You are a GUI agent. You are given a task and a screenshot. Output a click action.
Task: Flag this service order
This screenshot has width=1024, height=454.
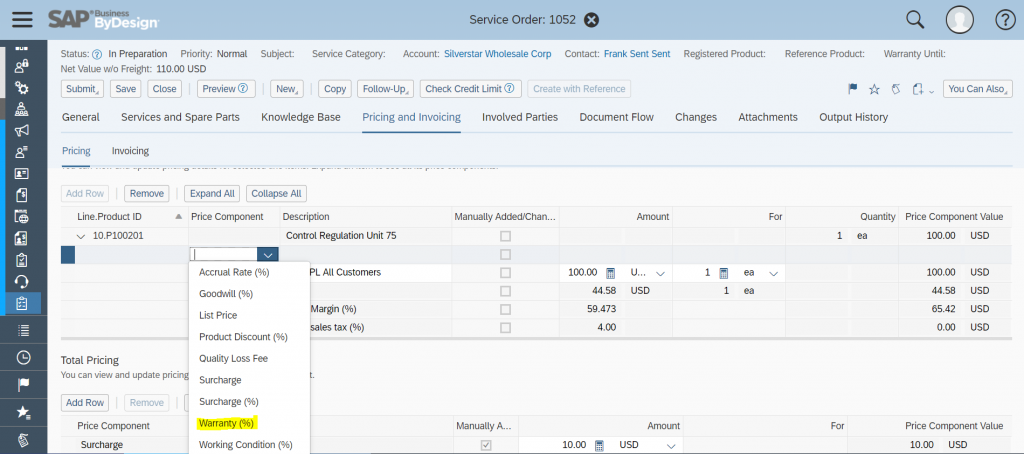tap(852, 89)
